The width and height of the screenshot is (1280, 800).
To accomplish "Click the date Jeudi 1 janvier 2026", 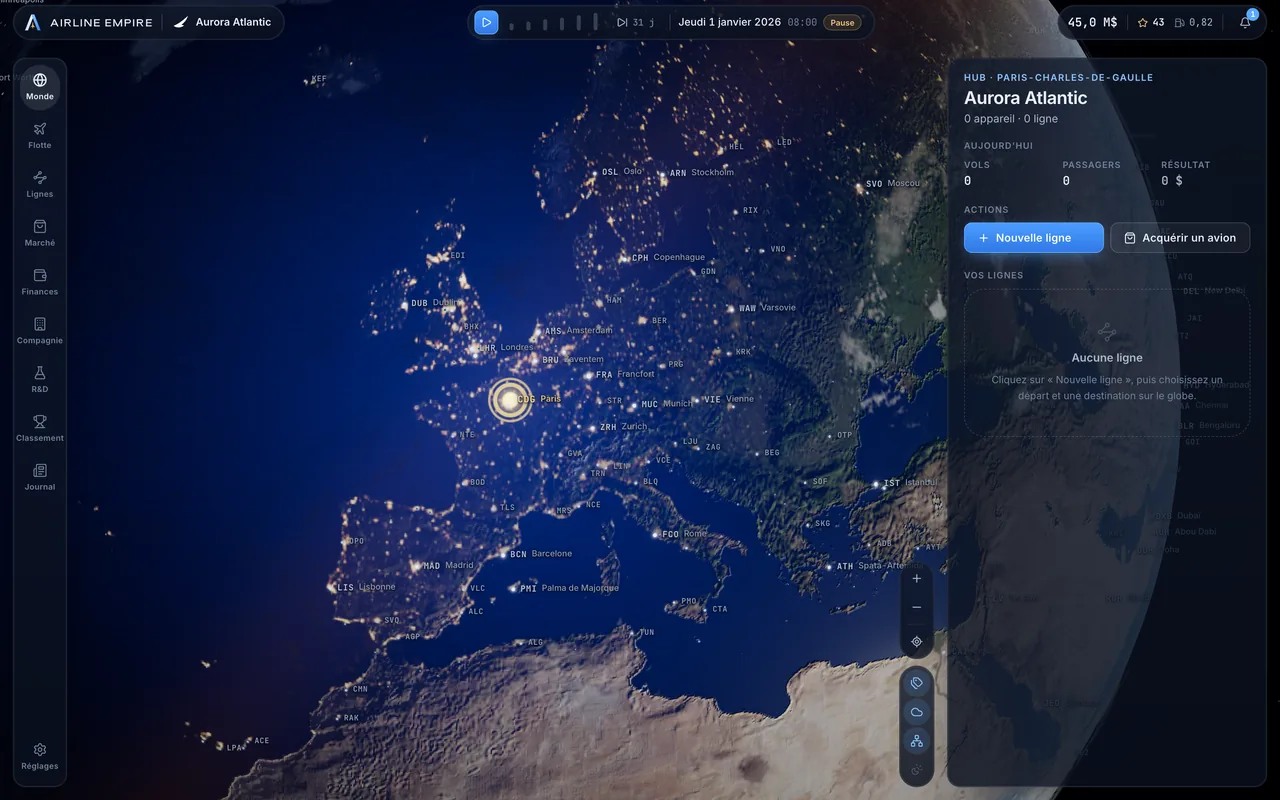I will pos(729,22).
